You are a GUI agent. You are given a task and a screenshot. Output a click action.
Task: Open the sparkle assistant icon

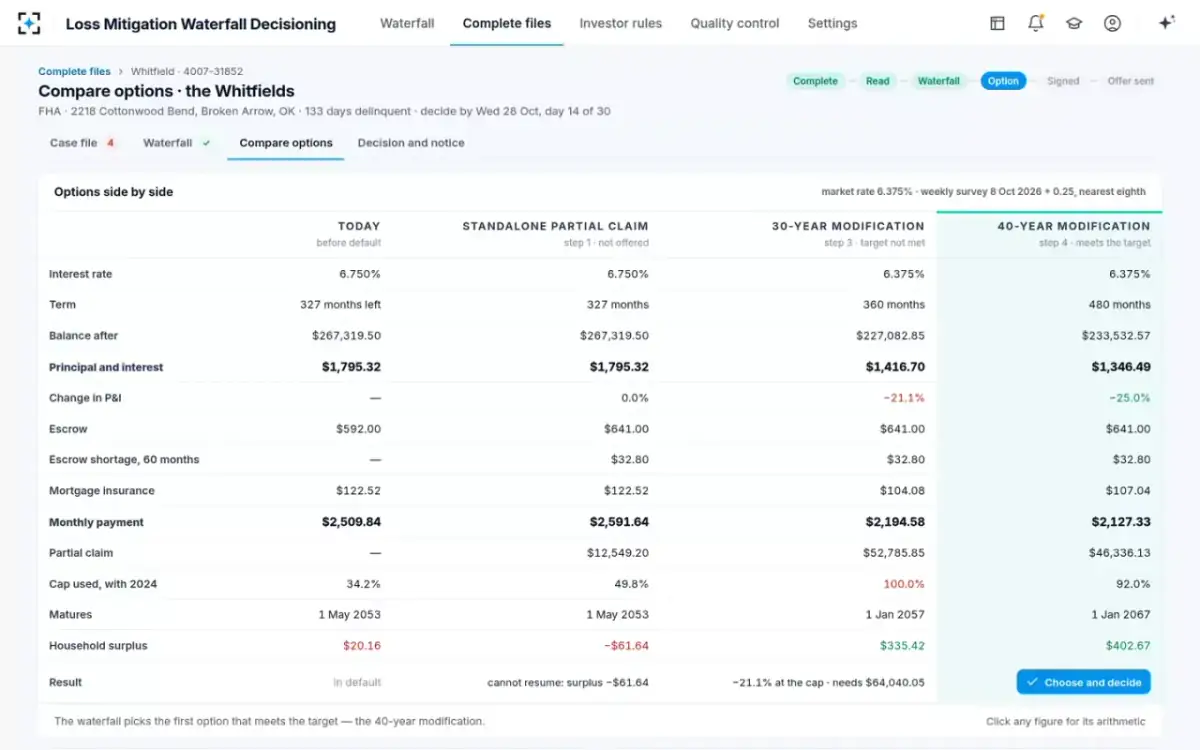pyautogui.click(x=1166, y=23)
